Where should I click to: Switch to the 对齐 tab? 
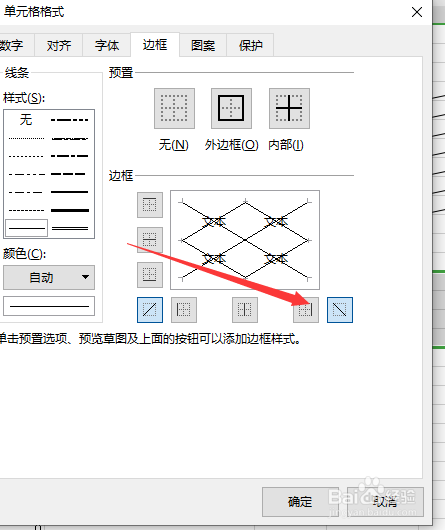click(59, 45)
